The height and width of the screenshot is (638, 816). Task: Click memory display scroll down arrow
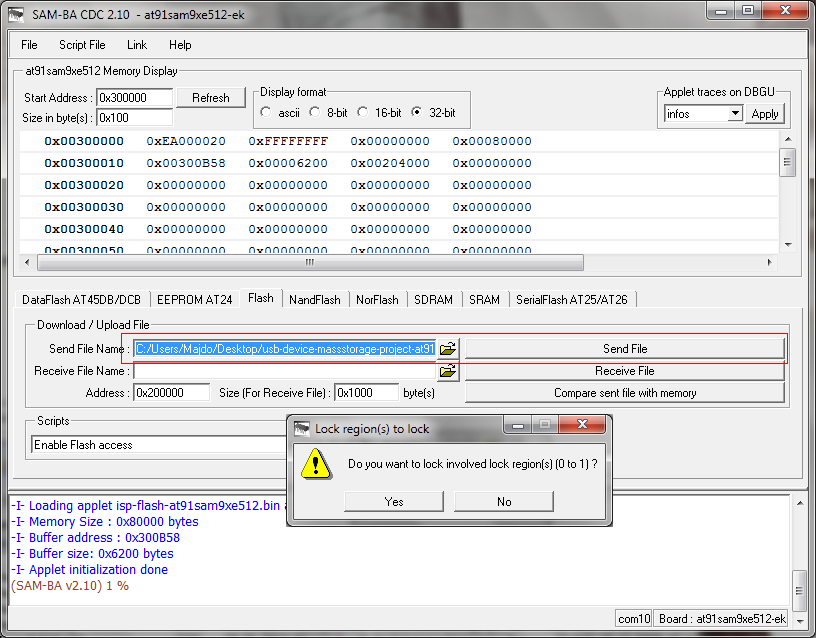(x=788, y=245)
